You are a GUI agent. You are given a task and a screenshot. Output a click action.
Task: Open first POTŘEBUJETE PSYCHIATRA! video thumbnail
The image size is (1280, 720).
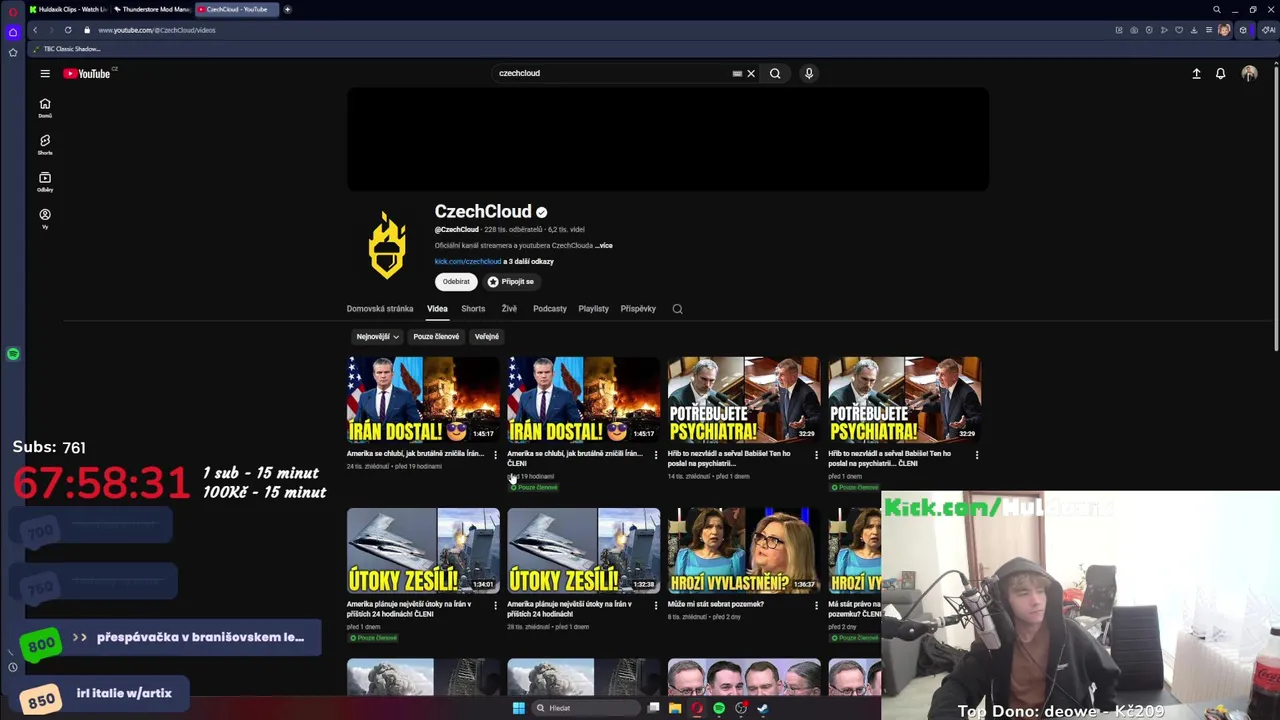(x=744, y=399)
